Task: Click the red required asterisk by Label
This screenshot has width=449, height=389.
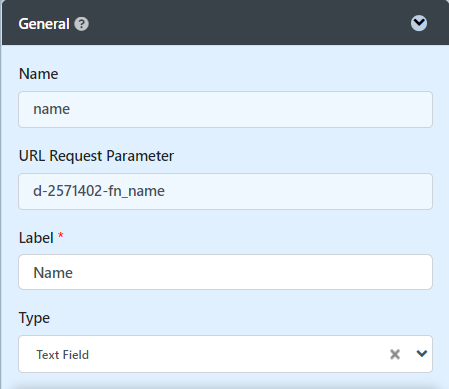Action: (61, 236)
